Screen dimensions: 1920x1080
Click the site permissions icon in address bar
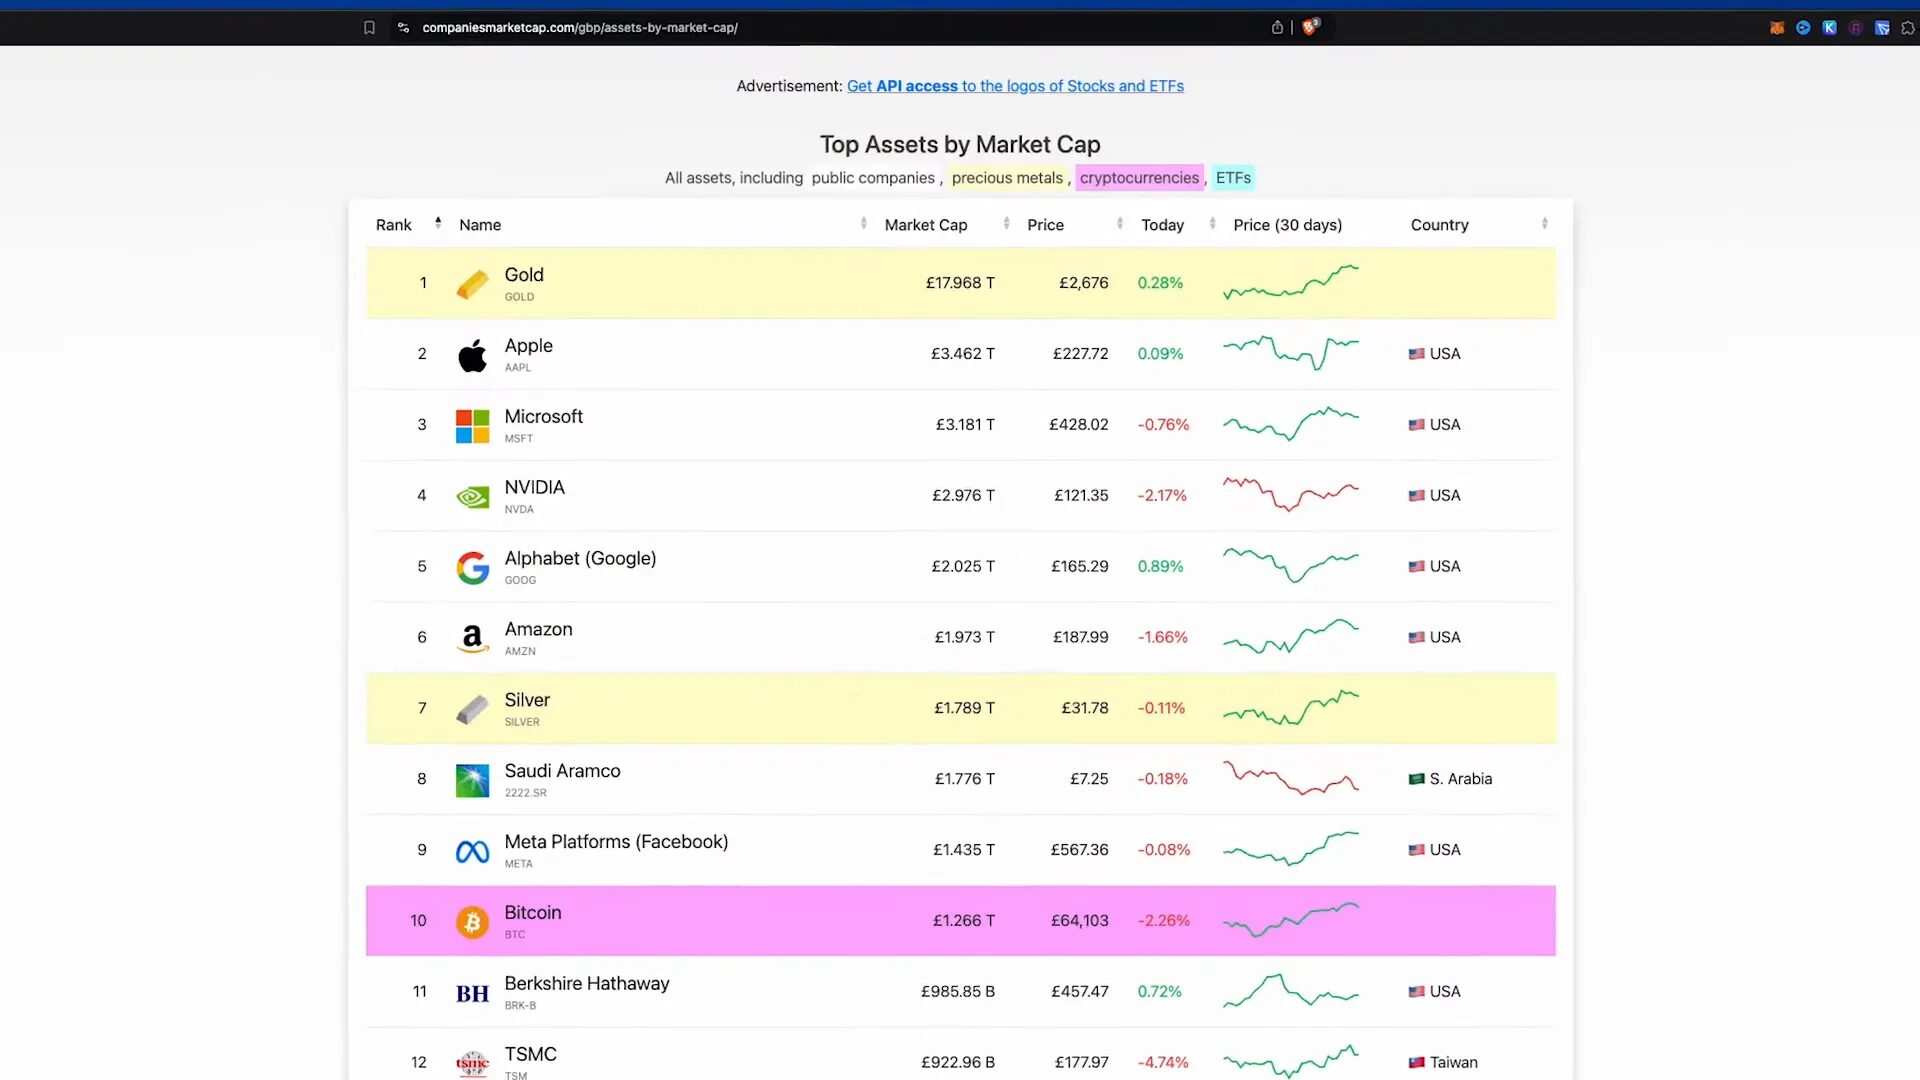pos(403,28)
